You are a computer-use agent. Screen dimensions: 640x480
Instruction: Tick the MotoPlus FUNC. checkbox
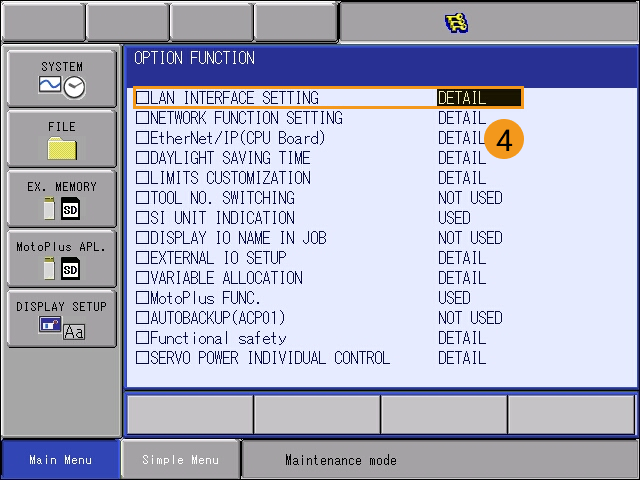(142, 298)
